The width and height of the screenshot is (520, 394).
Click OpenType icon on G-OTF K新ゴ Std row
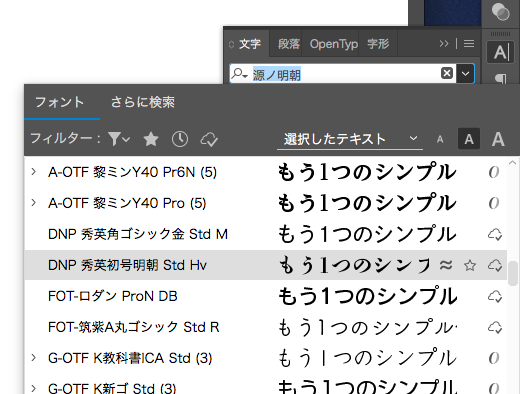[494, 388]
